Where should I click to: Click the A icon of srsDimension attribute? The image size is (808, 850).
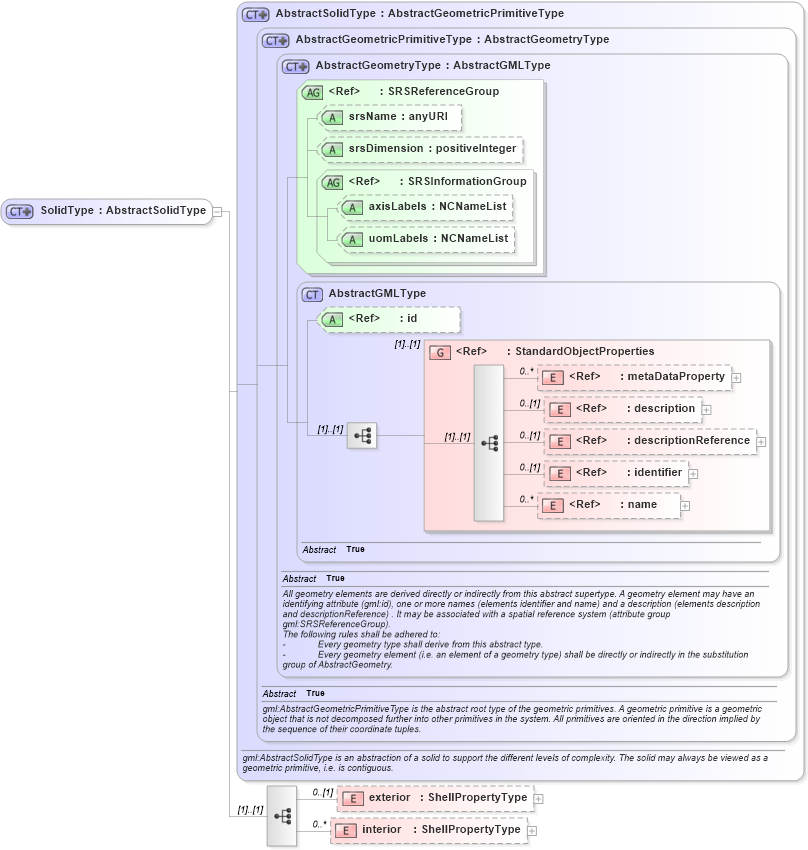click(x=332, y=150)
